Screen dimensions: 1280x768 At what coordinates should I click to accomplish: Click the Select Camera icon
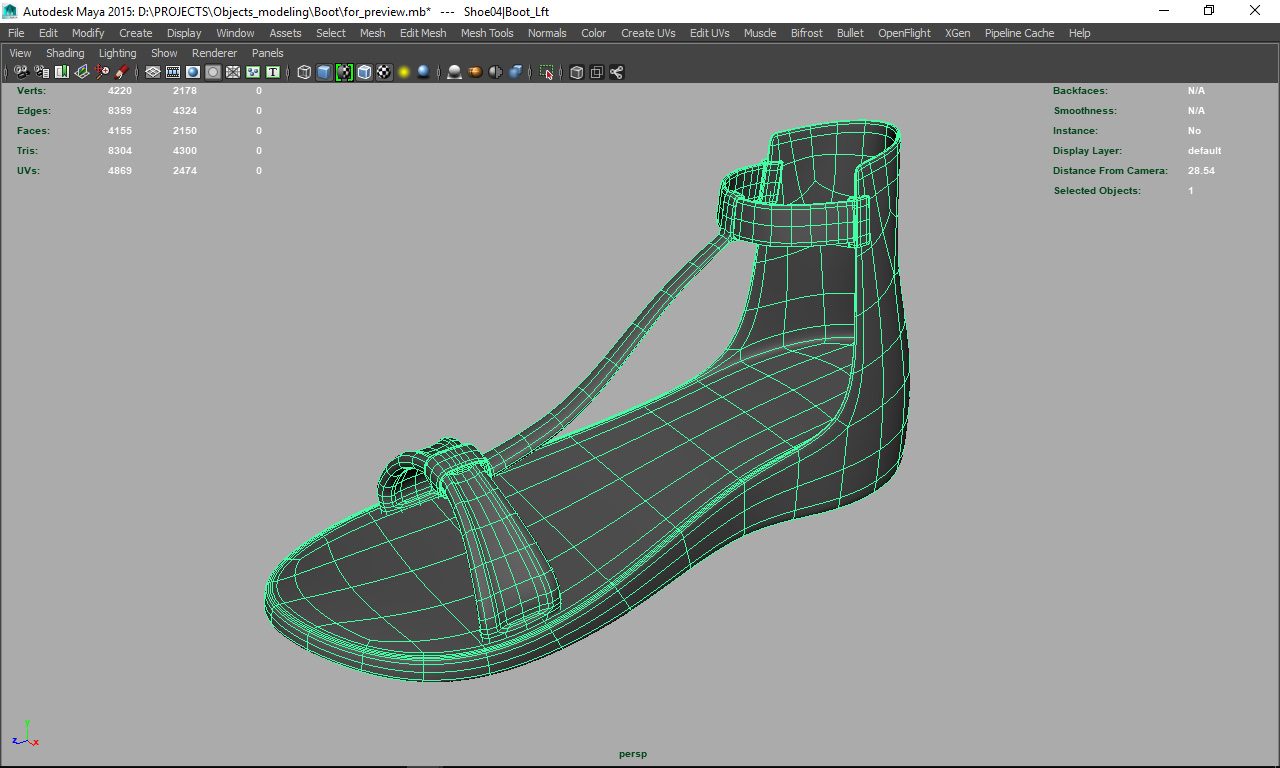(21, 72)
